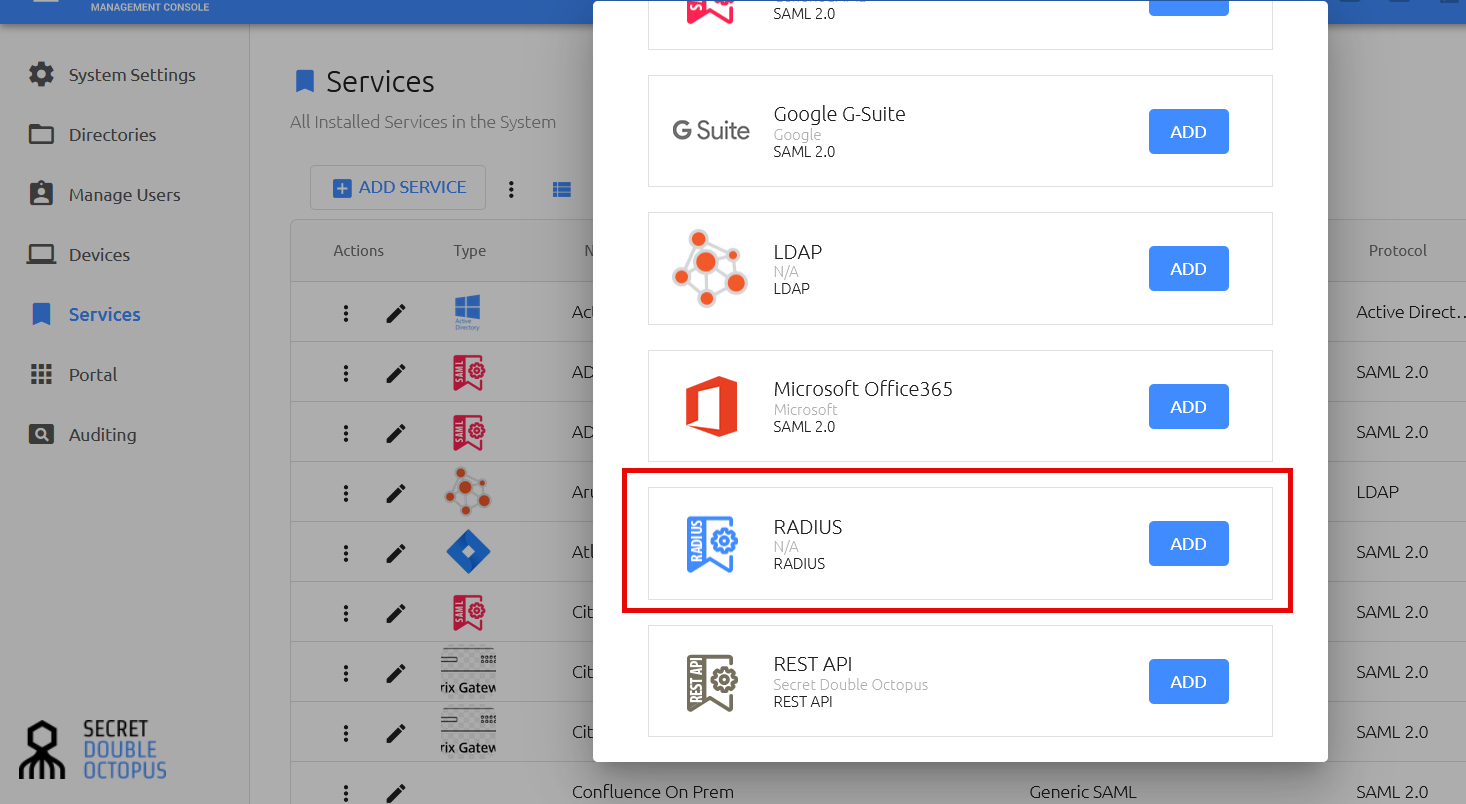
Task: Add the RADIUS service
Action: [x=1188, y=544]
